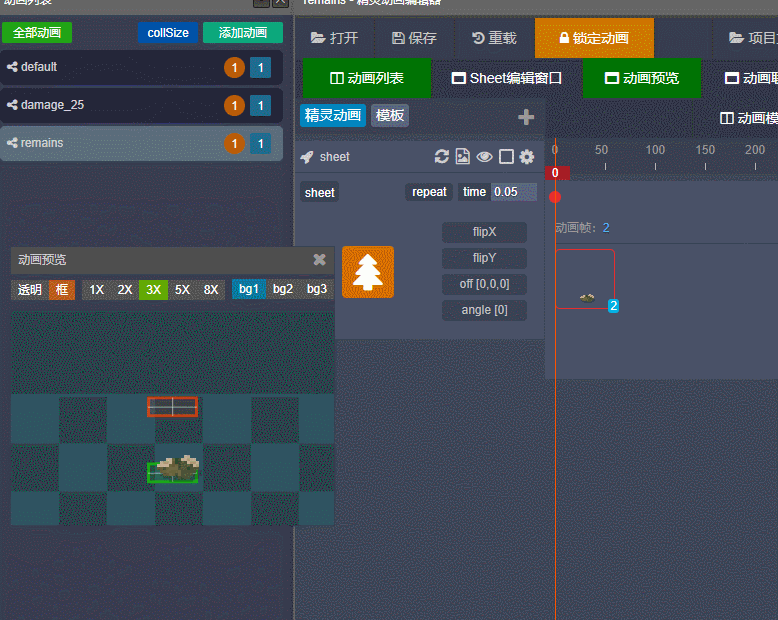Set the preview zoom to 5X
Screen dimensions: 778x620
coord(182,290)
